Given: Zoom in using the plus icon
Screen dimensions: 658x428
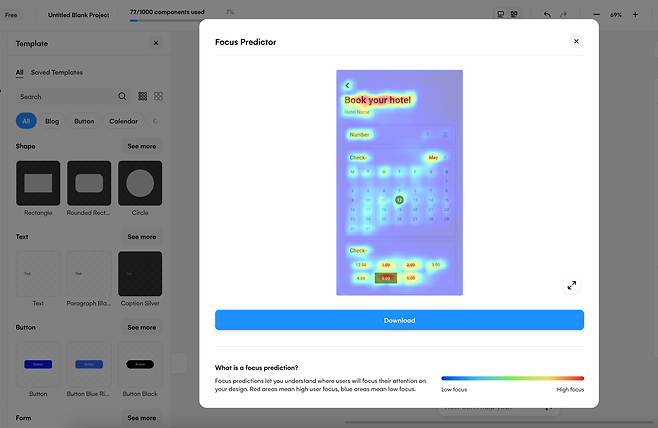Looking at the screenshot, I should (637, 15).
